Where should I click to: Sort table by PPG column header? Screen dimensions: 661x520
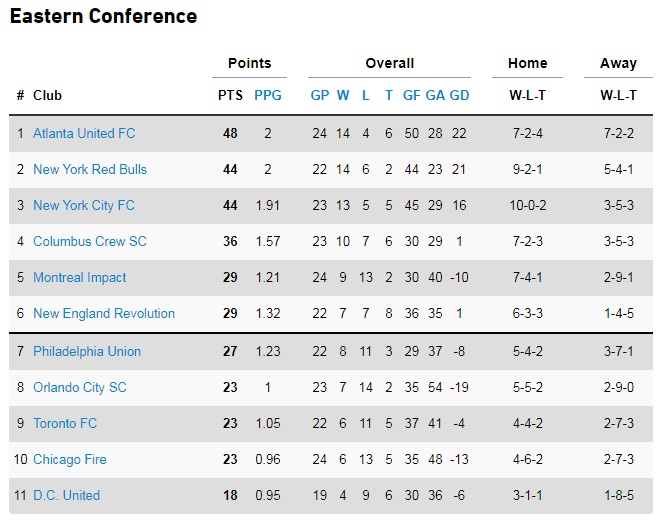pos(268,95)
